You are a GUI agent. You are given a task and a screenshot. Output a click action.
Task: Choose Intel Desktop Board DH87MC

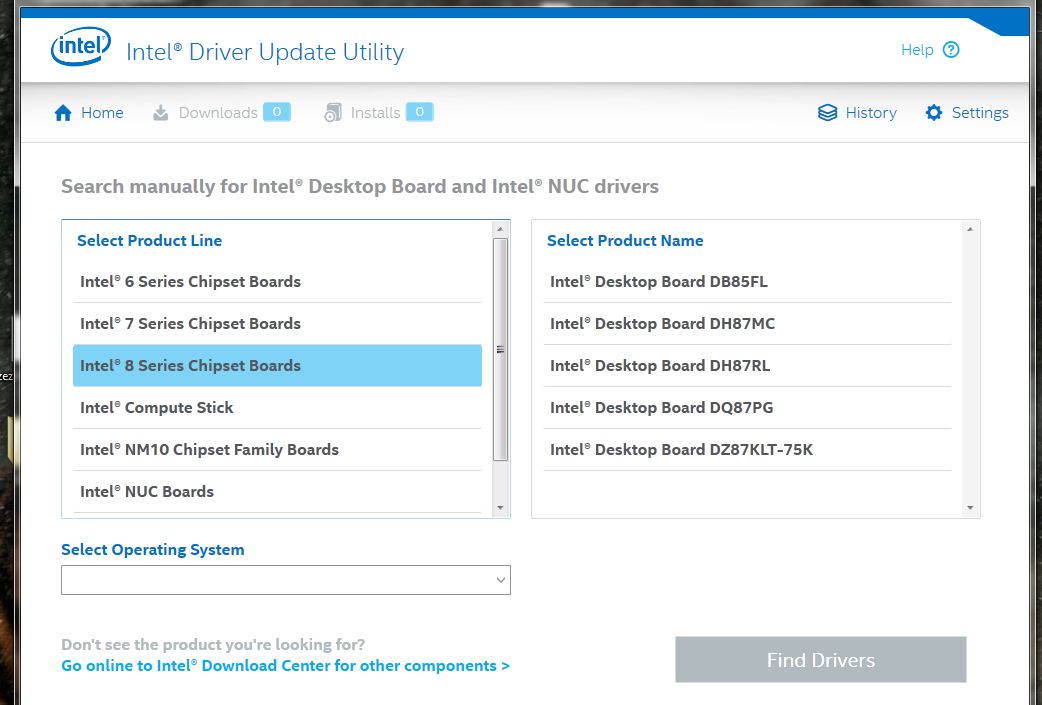[x=747, y=324]
